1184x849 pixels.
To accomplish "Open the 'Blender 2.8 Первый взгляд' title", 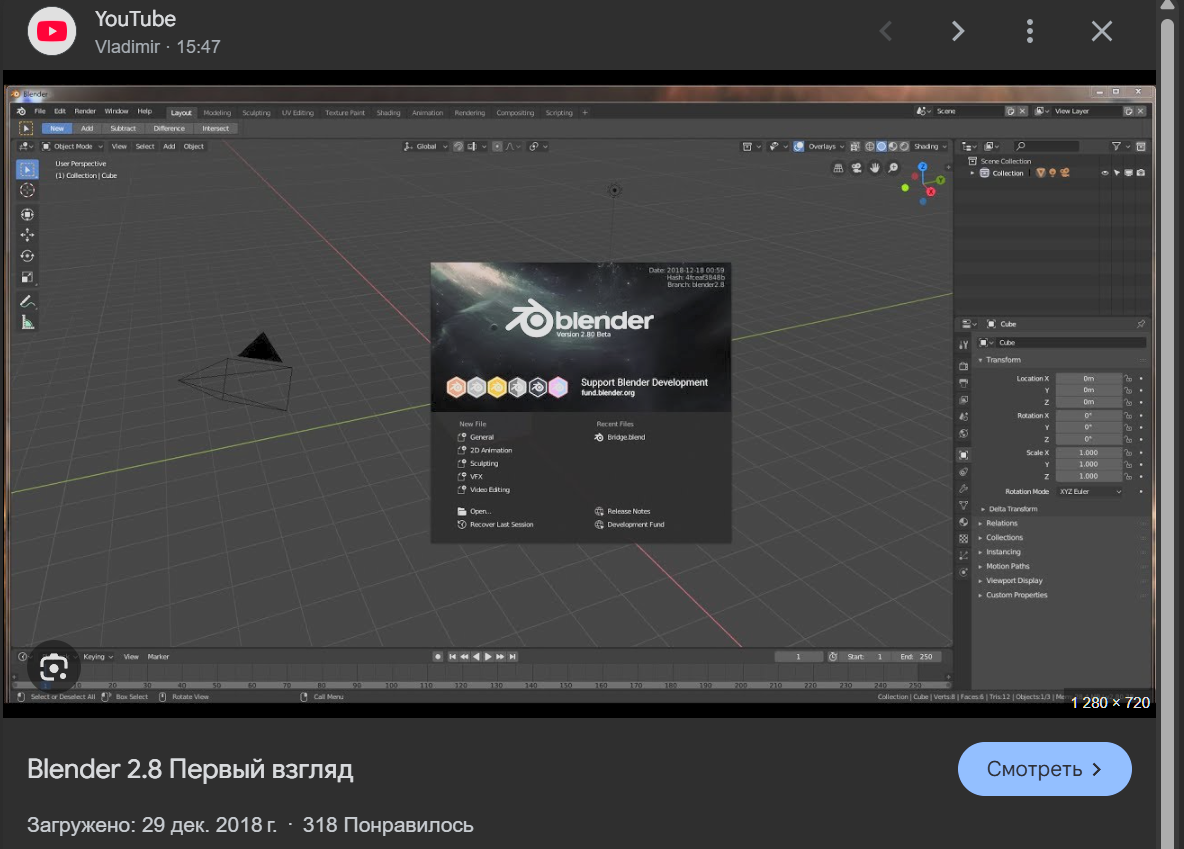I will pos(190,769).
